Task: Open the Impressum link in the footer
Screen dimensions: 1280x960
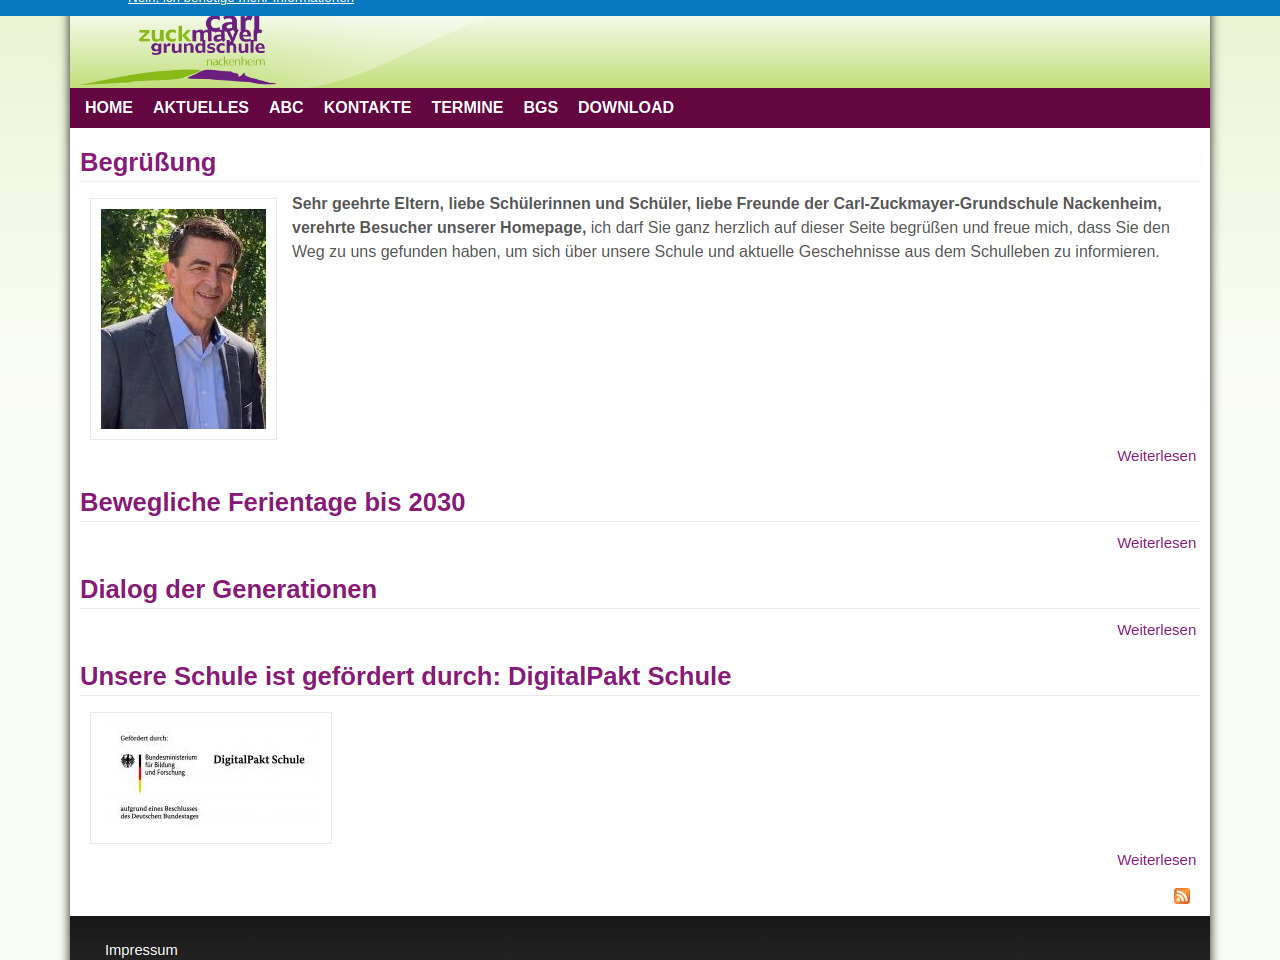Action: [x=141, y=950]
